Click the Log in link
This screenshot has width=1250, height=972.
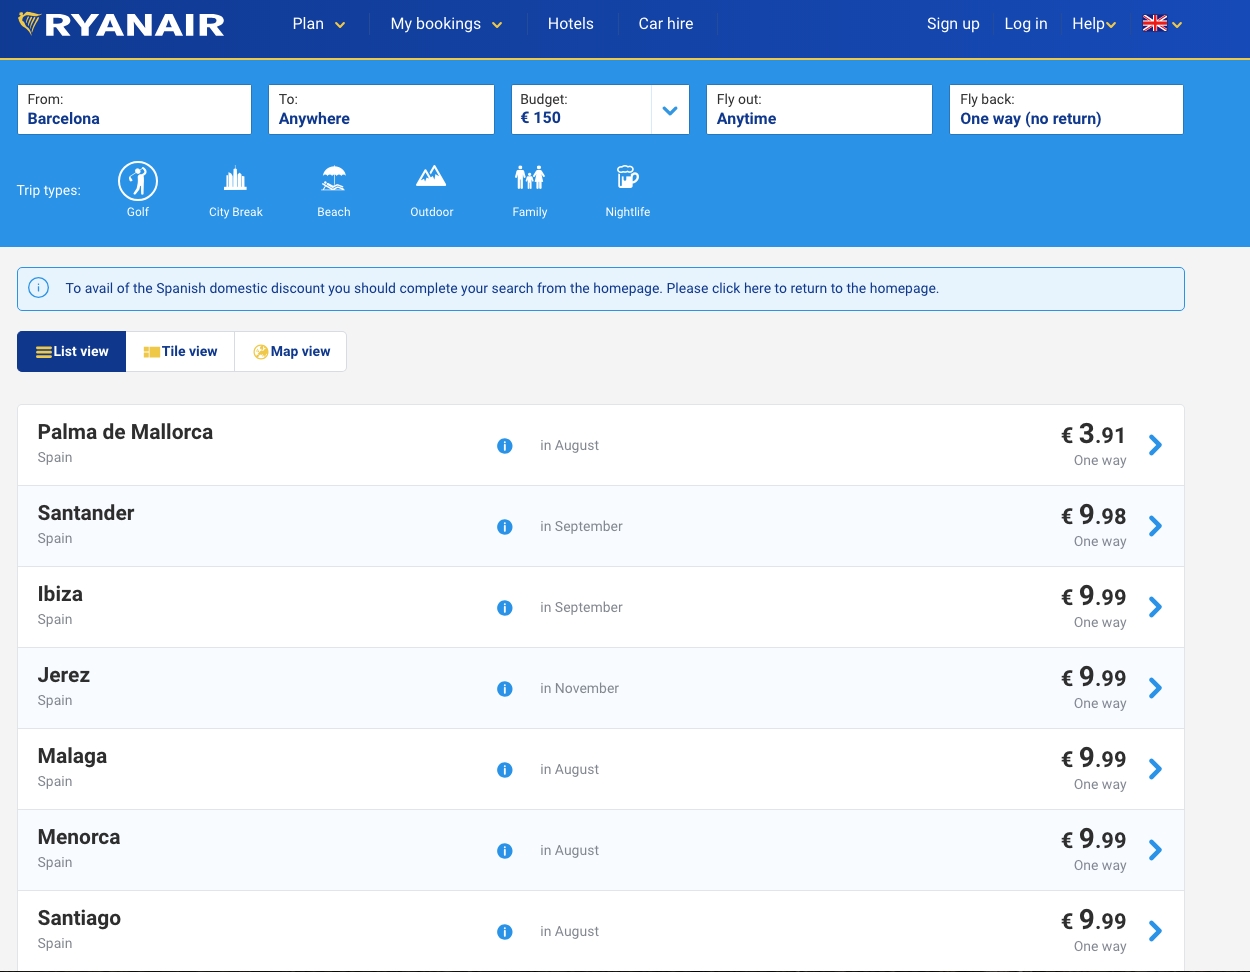[x=1025, y=24]
